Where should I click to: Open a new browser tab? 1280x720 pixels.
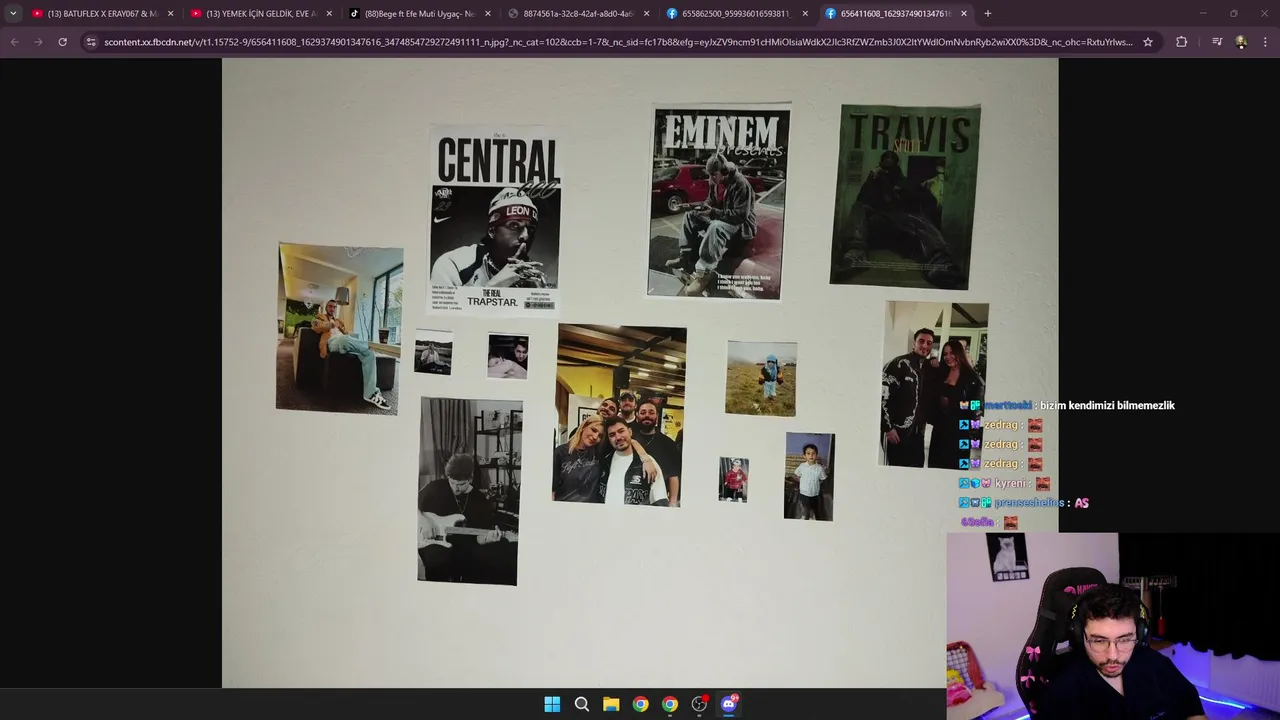[988, 13]
